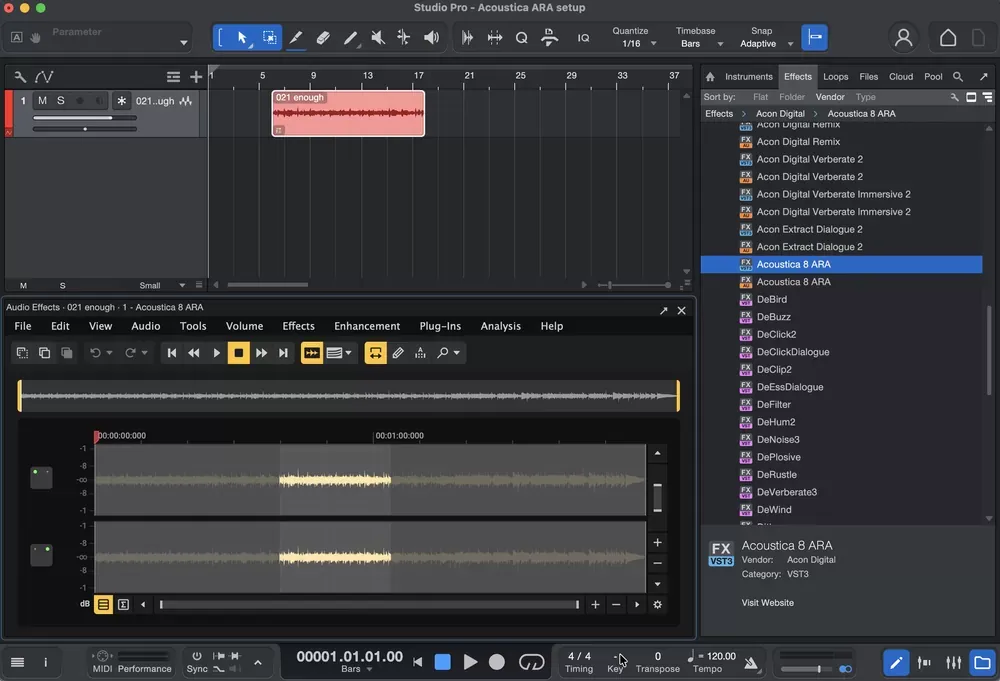
Task: Open the zoom tool dropdown arrow
Action: click(457, 353)
